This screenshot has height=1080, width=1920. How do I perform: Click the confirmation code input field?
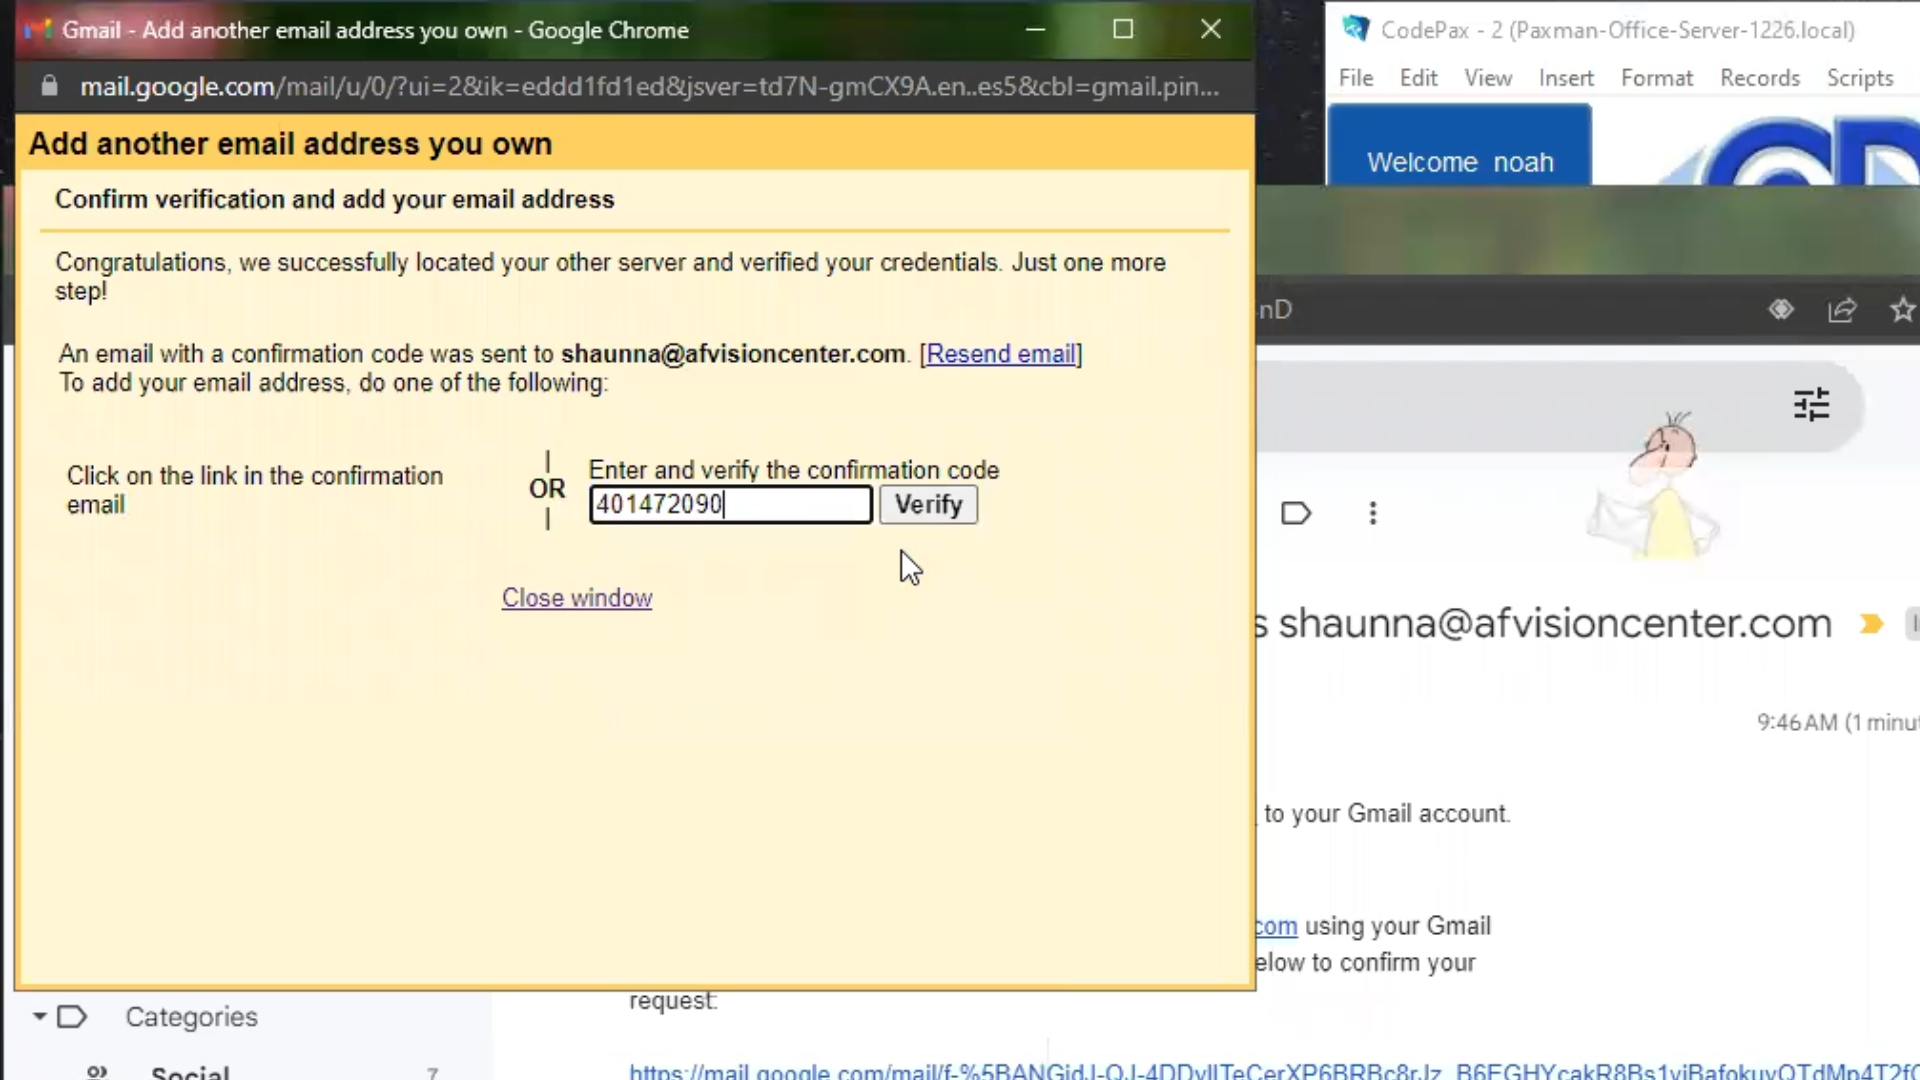click(730, 505)
